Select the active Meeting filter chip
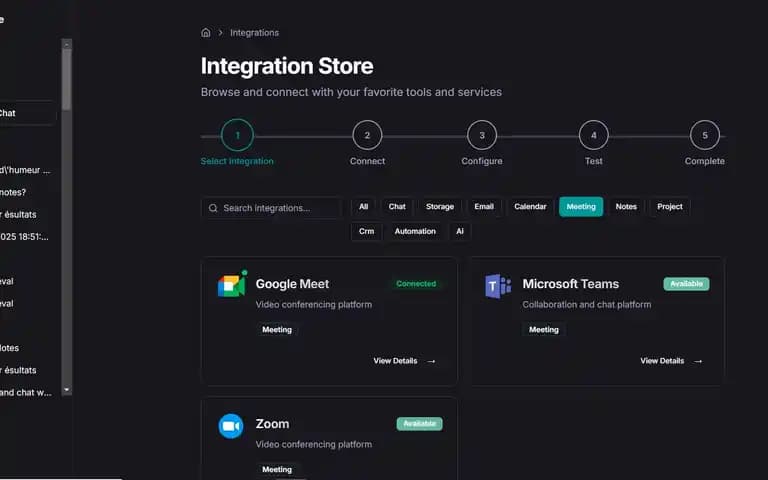Screen dimensions: 768x480 [x=581, y=207]
